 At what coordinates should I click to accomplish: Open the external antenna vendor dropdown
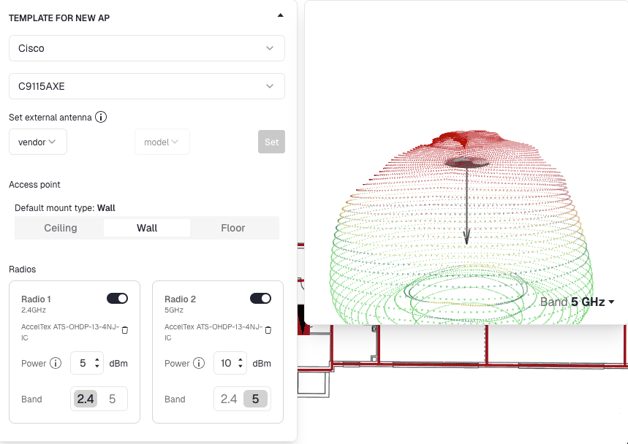pyautogui.click(x=38, y=142)
